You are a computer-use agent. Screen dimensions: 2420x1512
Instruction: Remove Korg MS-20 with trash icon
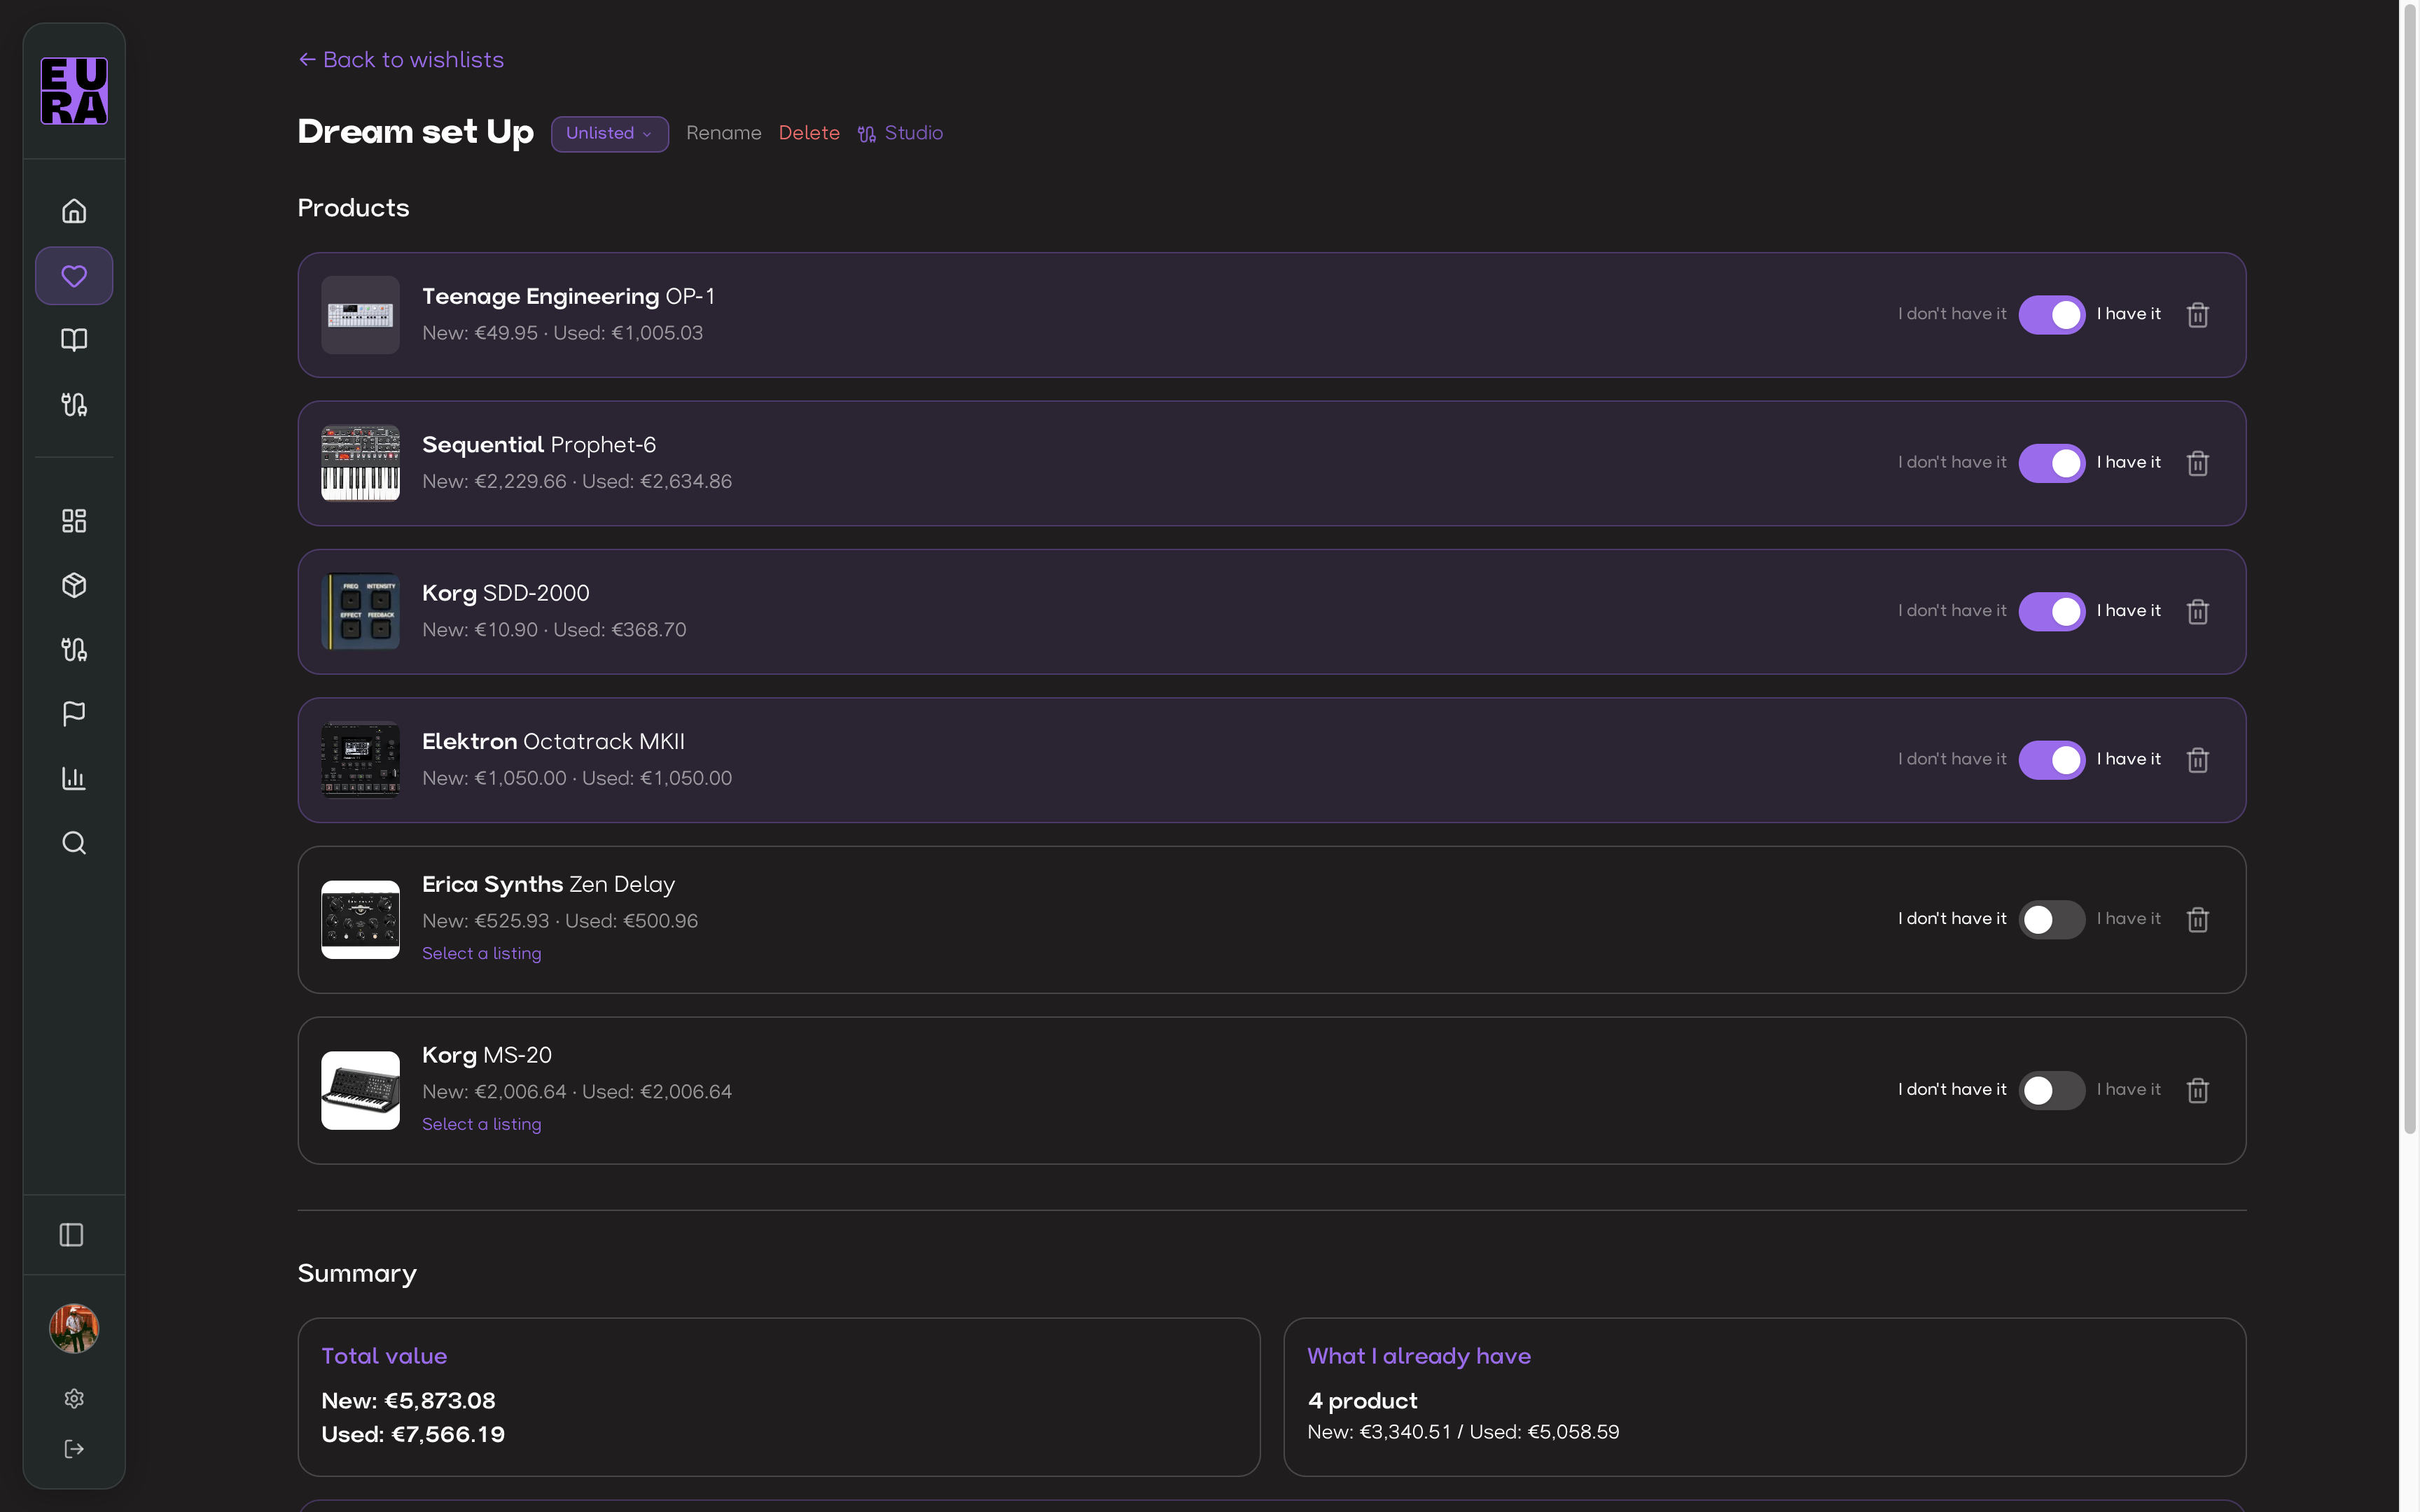[2198, 1090]
